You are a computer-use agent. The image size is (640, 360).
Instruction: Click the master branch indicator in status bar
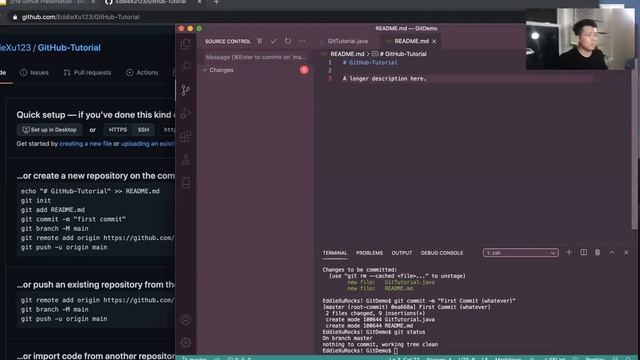[194, 358]
